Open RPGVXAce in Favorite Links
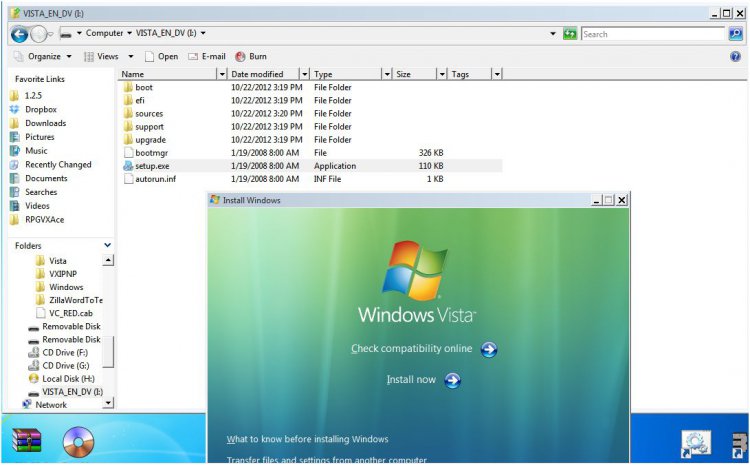The image size is (750, 465). tap(37, 220)
